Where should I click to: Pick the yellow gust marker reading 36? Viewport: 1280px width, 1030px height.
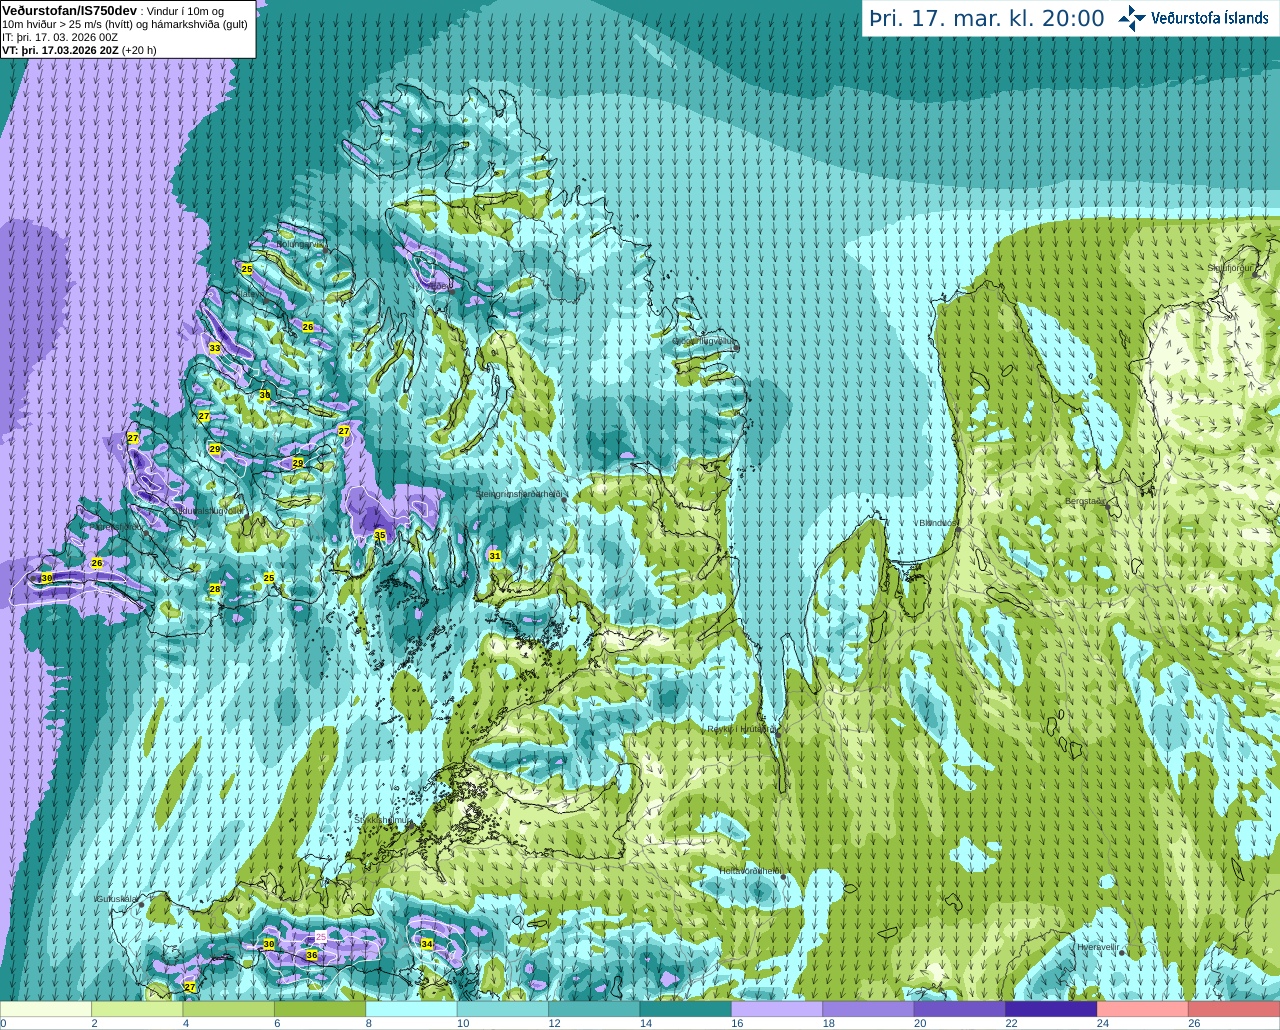(312, 956)
